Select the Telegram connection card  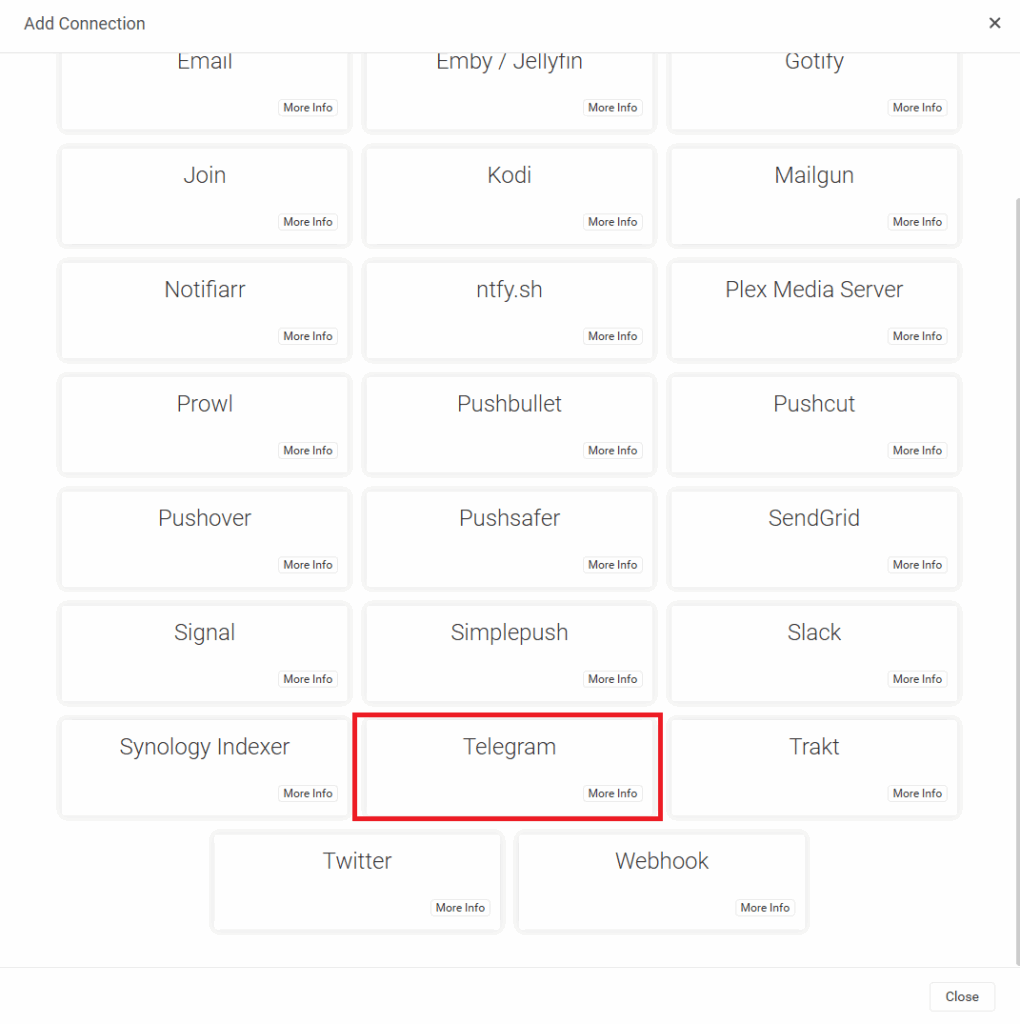click(x=509, y=767)
